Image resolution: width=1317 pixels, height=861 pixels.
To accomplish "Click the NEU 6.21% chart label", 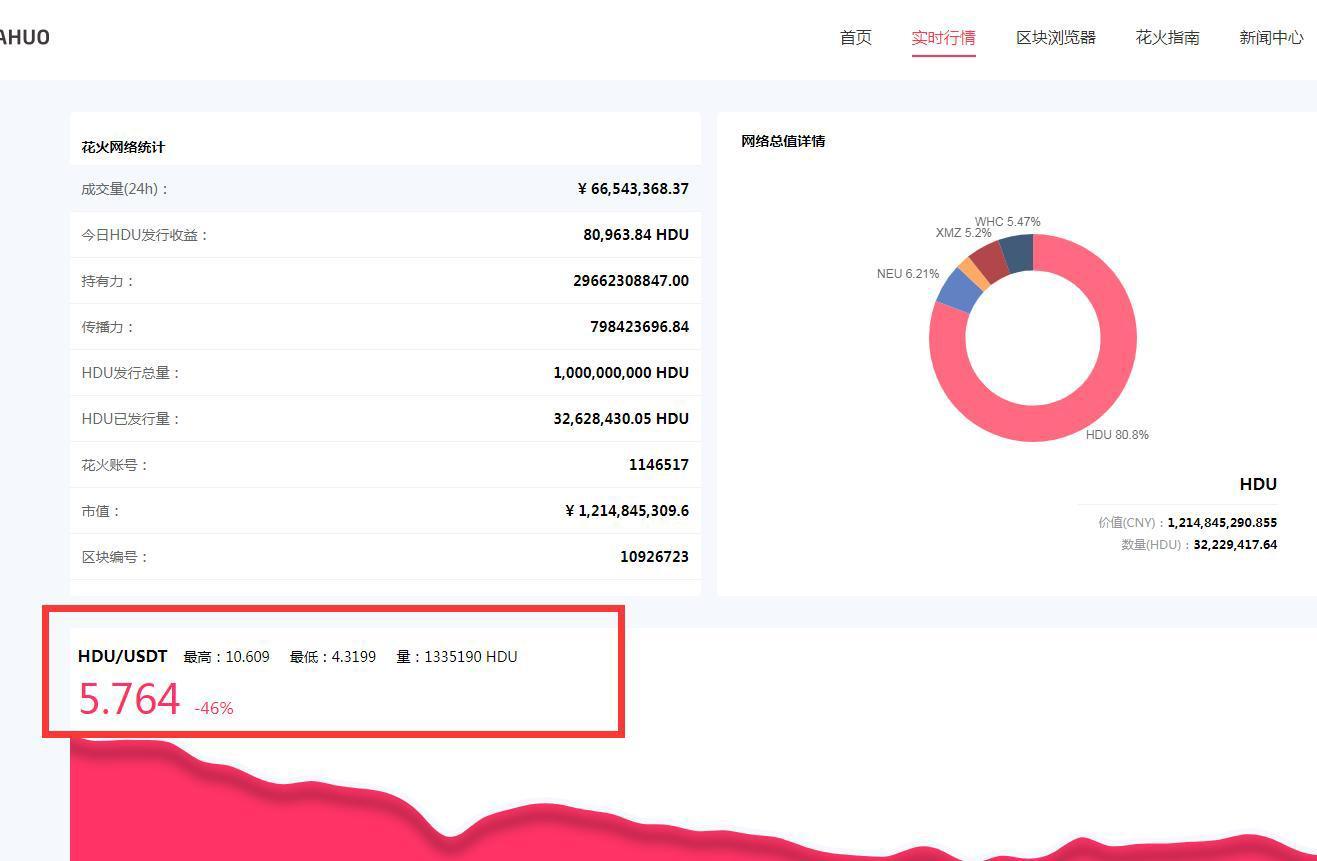I will point(907,274).
